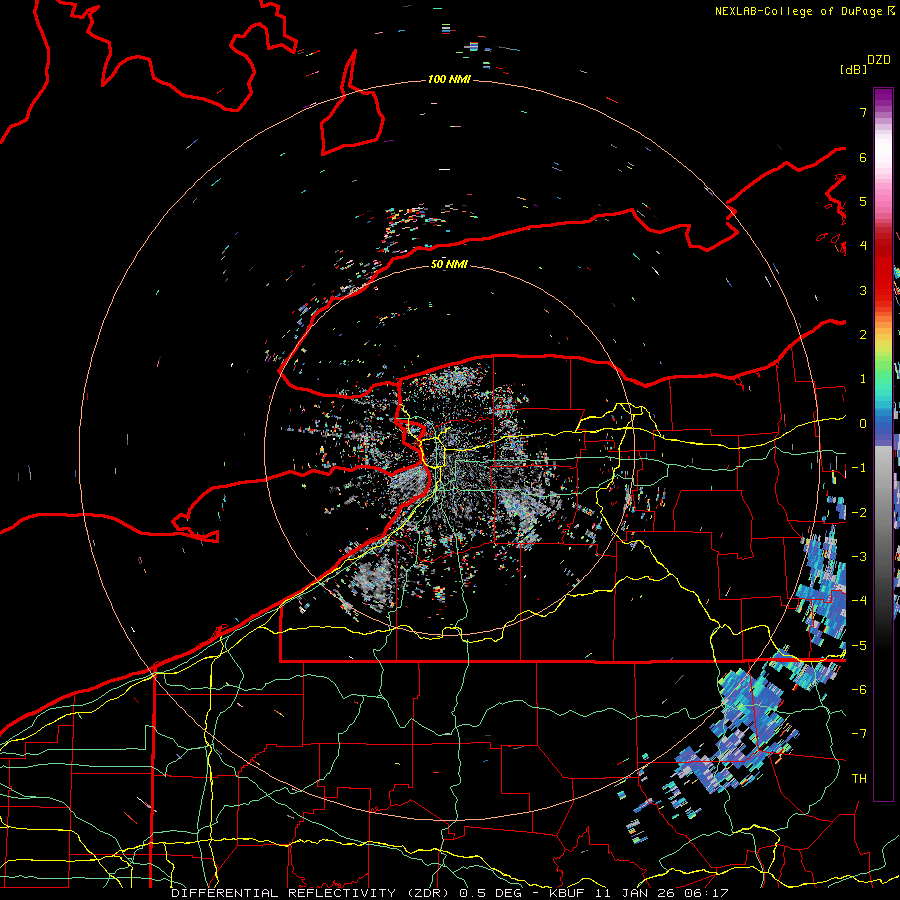Viewport: 900px width, 900px height.
Task: Click the vertical ZDR color bar
Action: pos(883,445)
